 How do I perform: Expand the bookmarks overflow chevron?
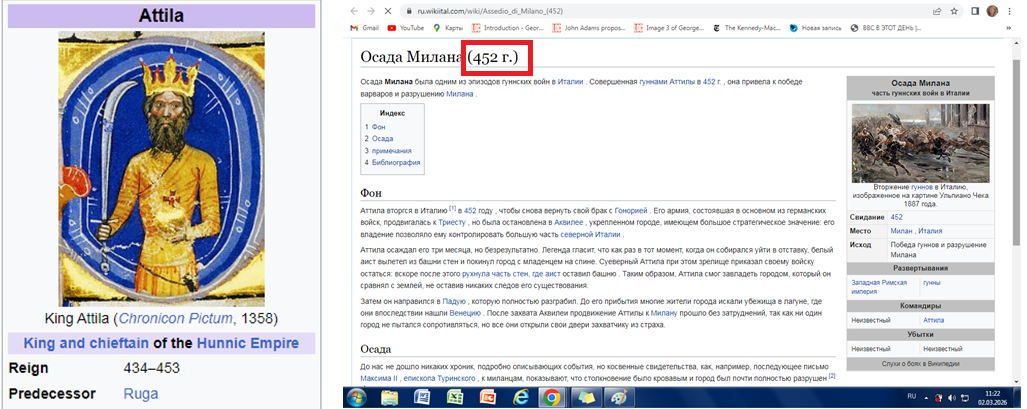pos(1003,28)
